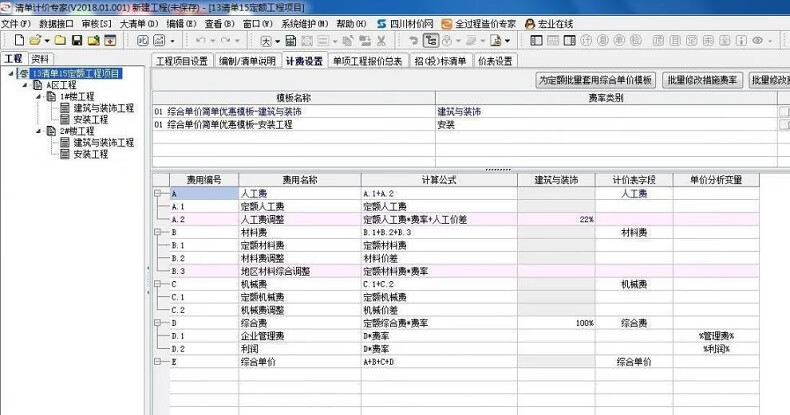790x415 pixels.
Task: Switch to the 工程项目设置 tab
Action: click(x=182, y=61)
